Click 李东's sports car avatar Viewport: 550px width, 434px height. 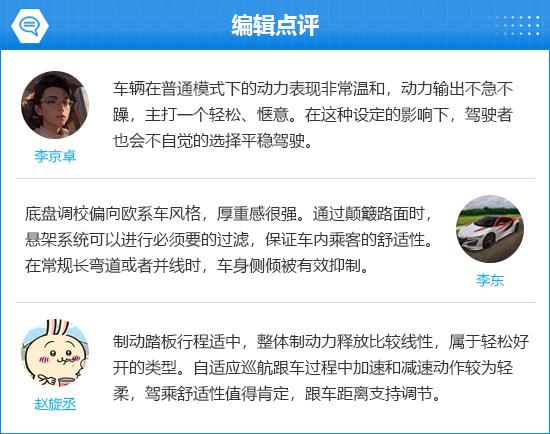[x=490, y=229]
